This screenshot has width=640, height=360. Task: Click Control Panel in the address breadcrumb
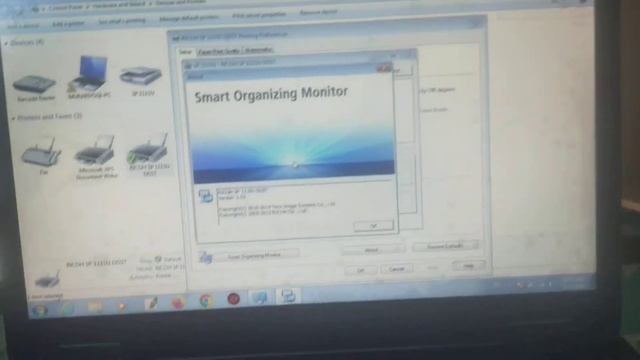(66, 8)
